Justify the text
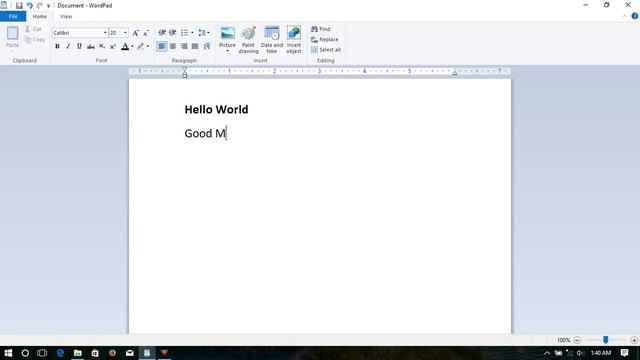 tap(195, 46)
